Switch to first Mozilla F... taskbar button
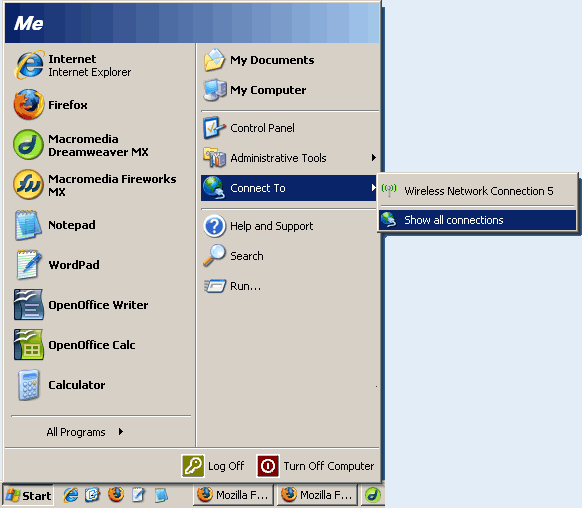The width and height of the screenshot is (582, 508). (233, 495)
